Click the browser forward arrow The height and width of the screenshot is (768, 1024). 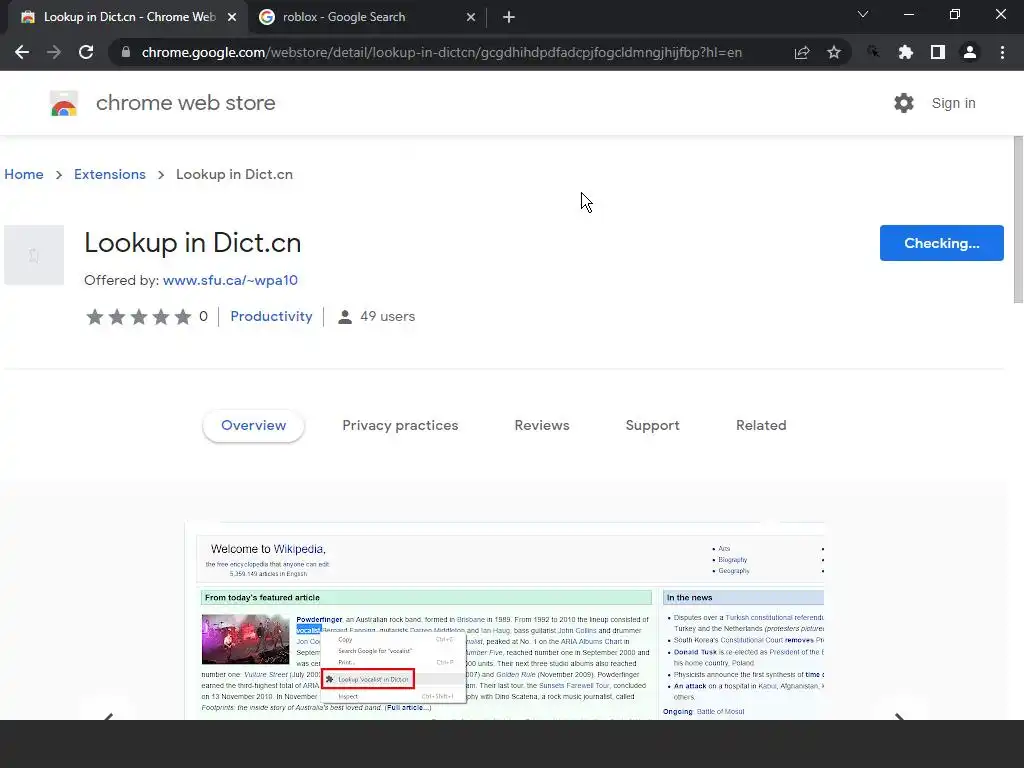[54, 52]
